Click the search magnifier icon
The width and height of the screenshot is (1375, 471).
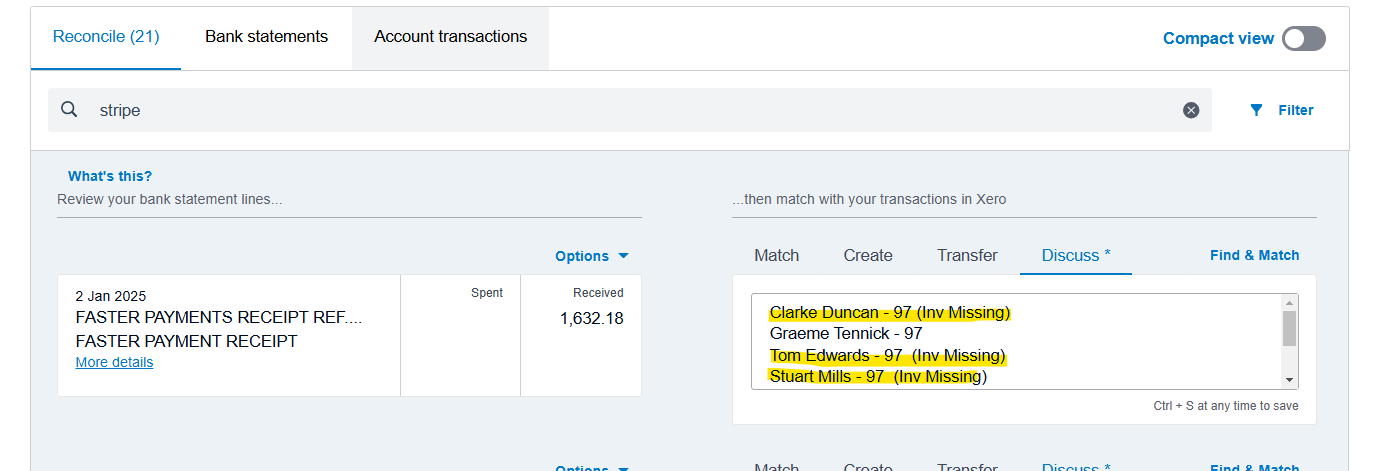[69, 110]
